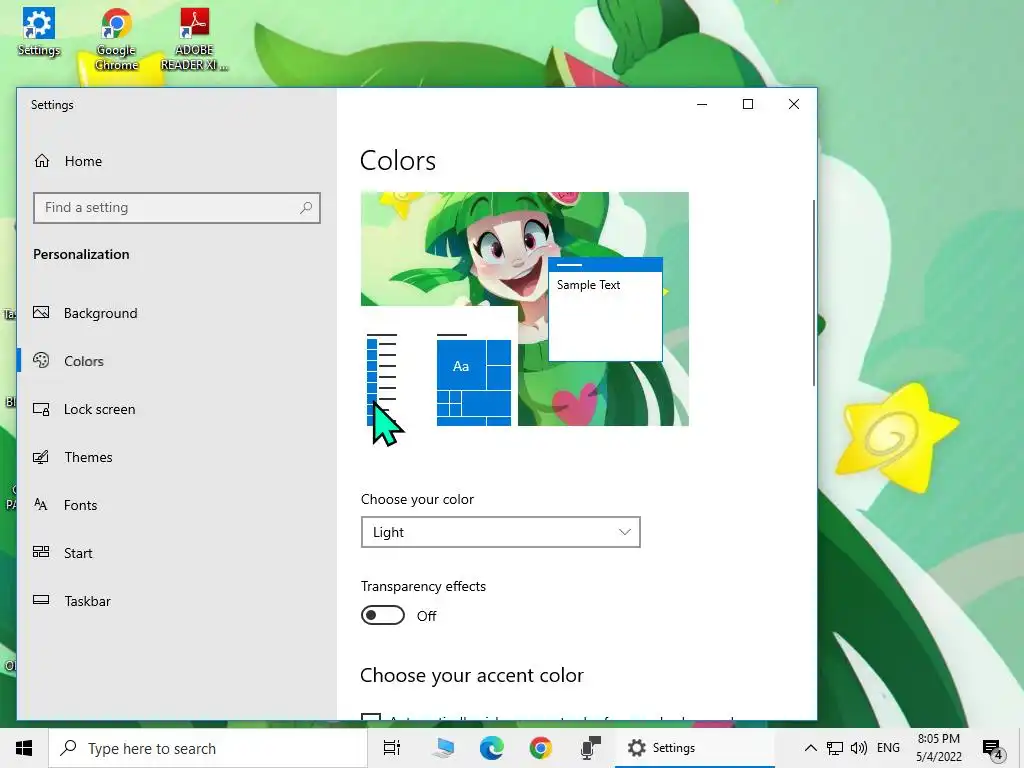Screen dimensions: 1024x768
Task: Show hidden system tray icons
Action: click(x=810, y=748)
